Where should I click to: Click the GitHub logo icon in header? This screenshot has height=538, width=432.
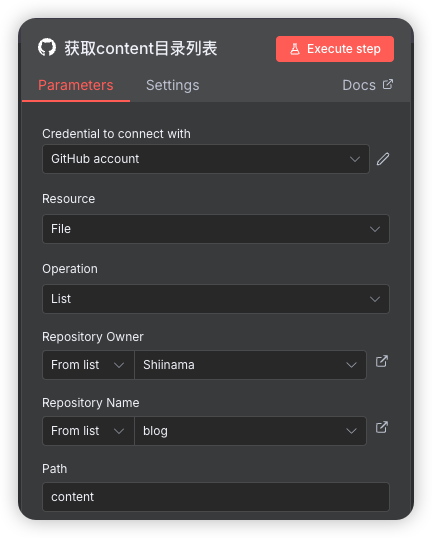point(47,48)
